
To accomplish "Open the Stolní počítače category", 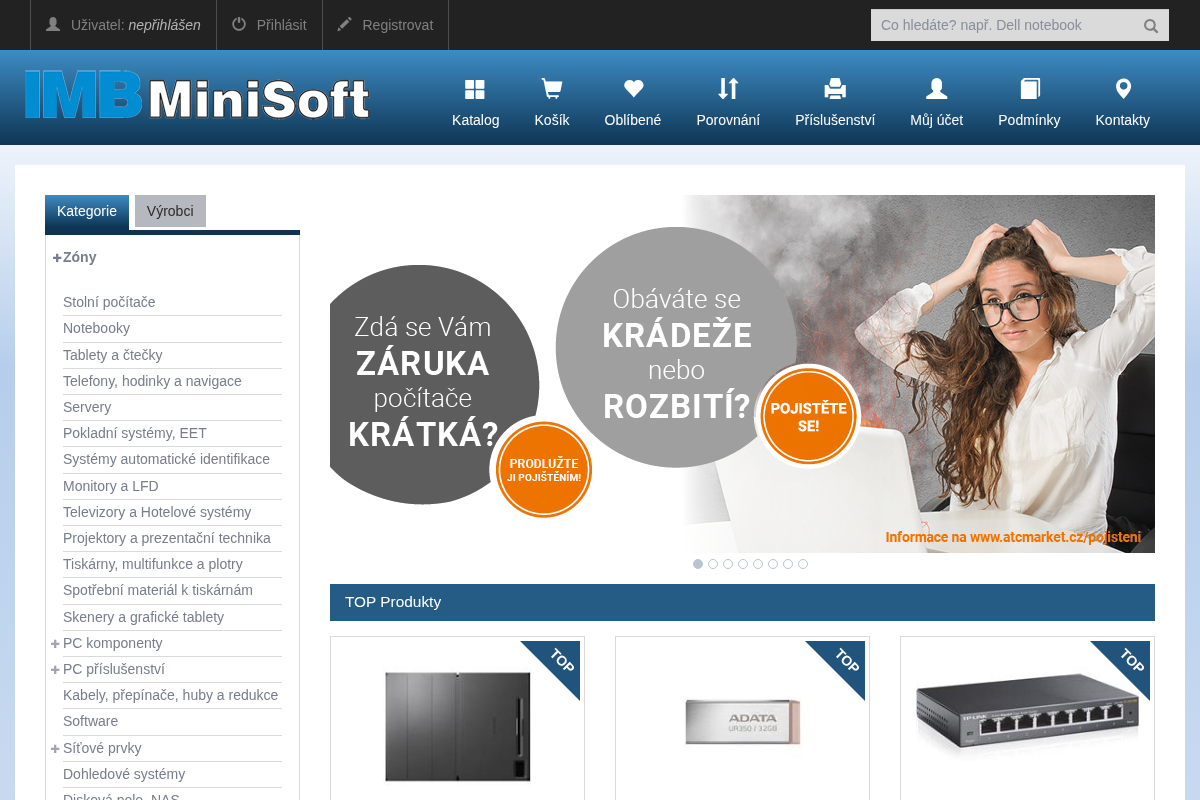I will coord(109,302).
